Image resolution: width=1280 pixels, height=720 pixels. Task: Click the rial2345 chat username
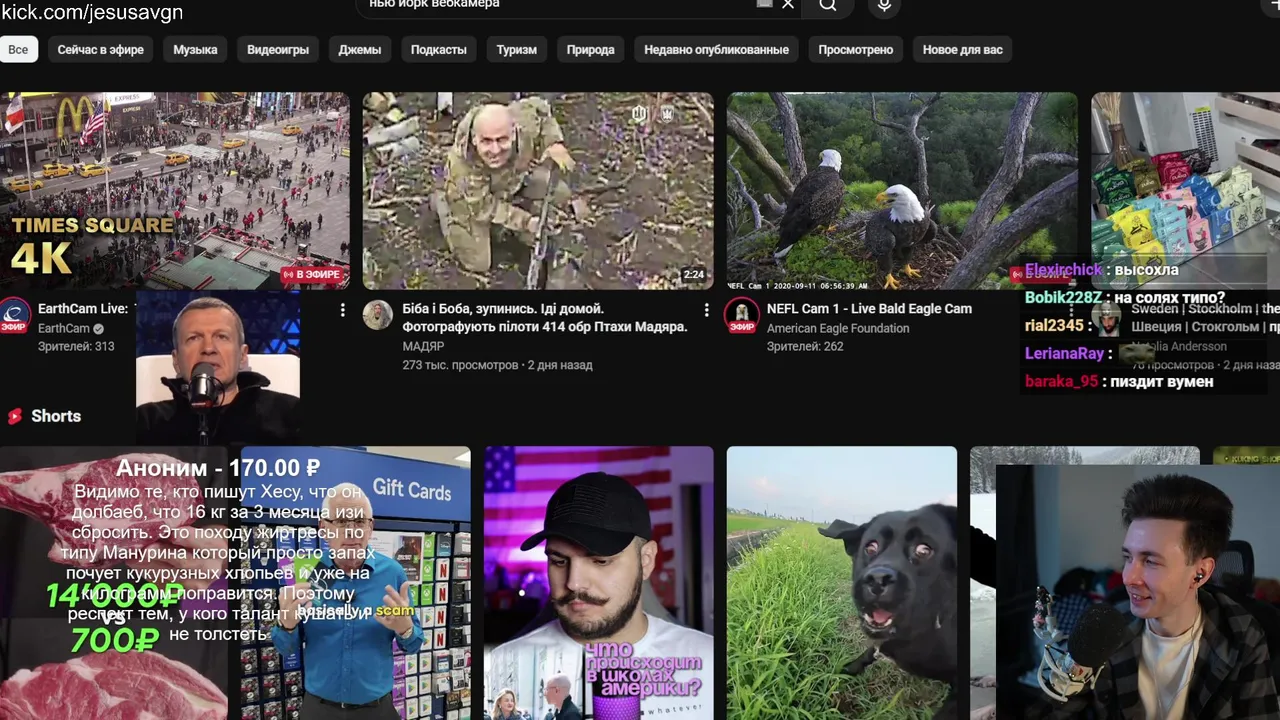(1054, 326)
